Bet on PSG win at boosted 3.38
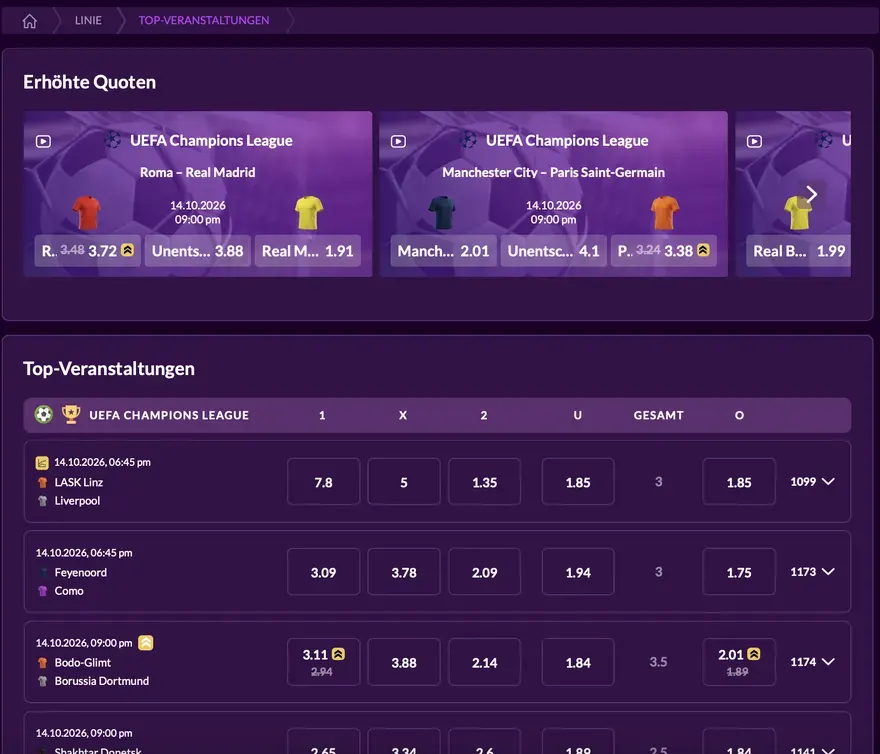880x754 pixels. (x=663, y=250)
